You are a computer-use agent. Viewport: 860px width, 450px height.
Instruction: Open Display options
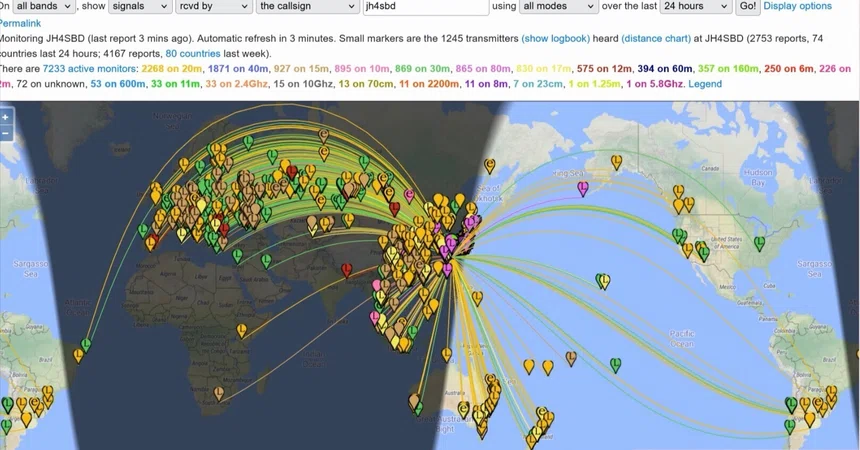point(797,6)
